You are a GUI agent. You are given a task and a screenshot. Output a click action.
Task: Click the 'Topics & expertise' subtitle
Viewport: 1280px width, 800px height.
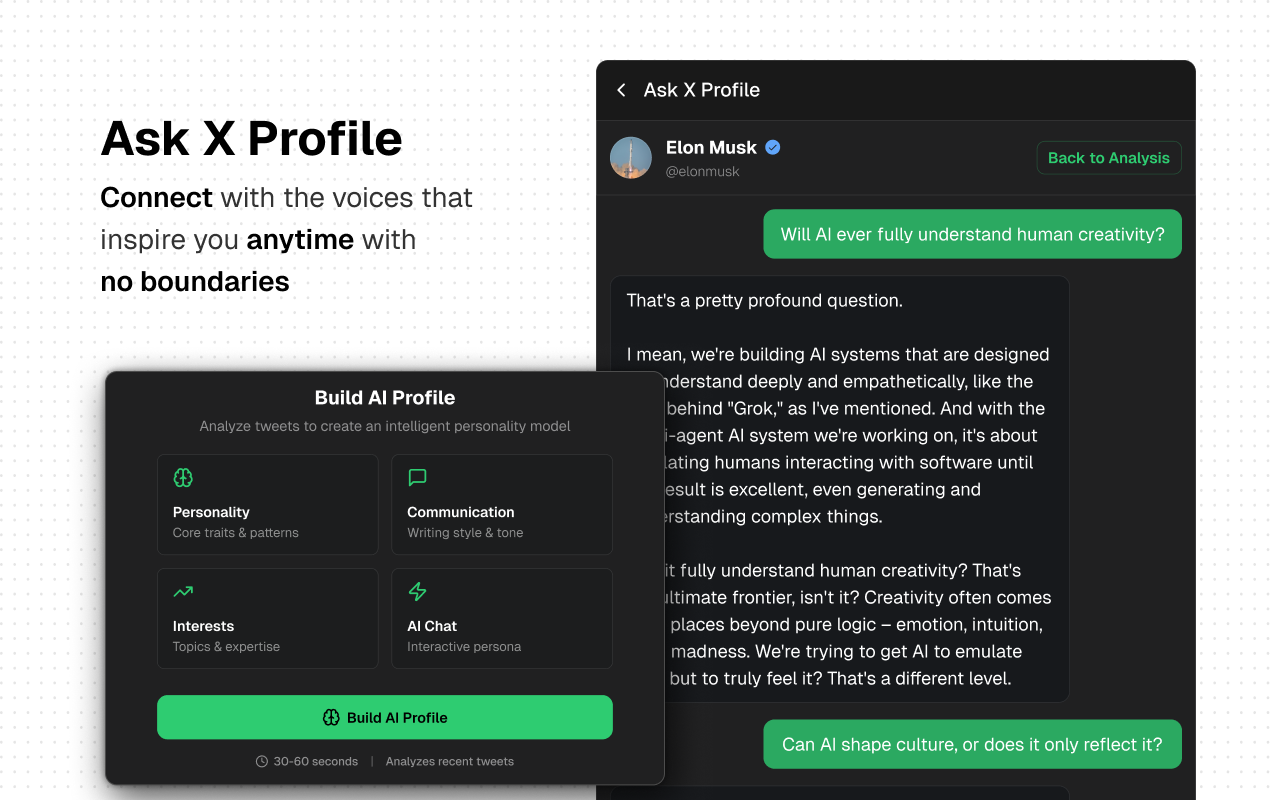point(226,647)
